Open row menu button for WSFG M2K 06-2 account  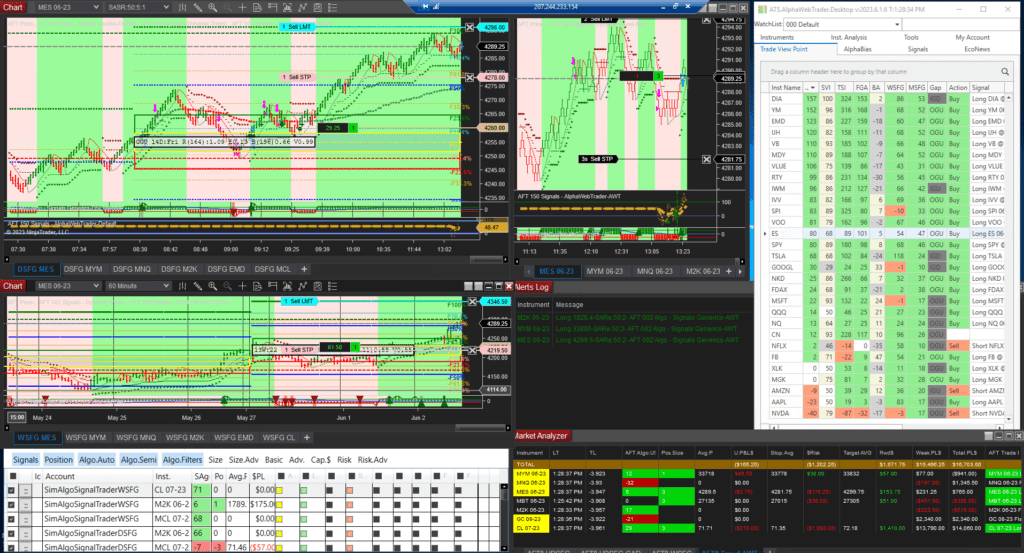tap(25, 504)
